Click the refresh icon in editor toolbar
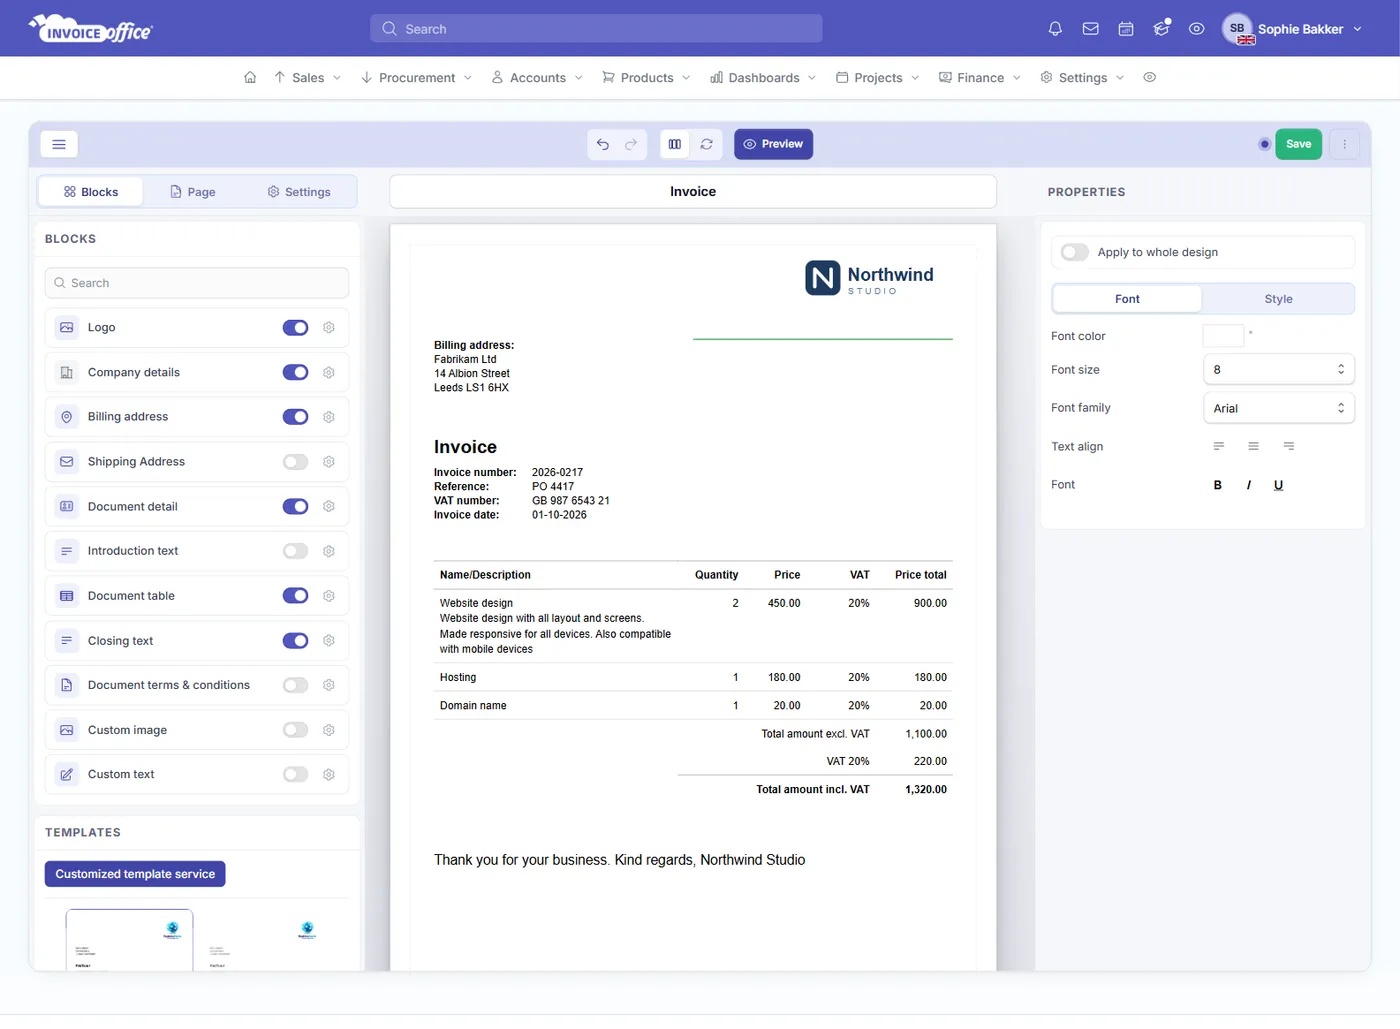Screen dimensions: 1400x1029 tap(707, 144)
